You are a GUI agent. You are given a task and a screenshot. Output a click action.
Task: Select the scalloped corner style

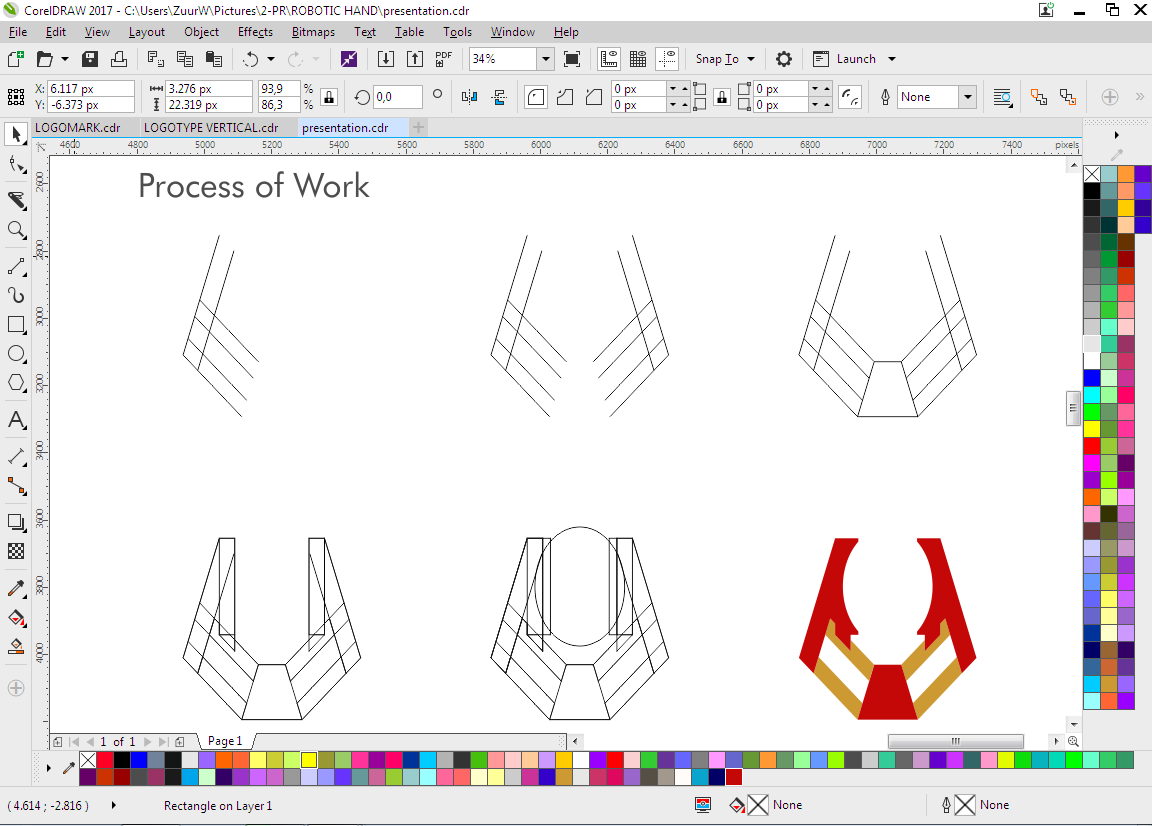point(565,96)
